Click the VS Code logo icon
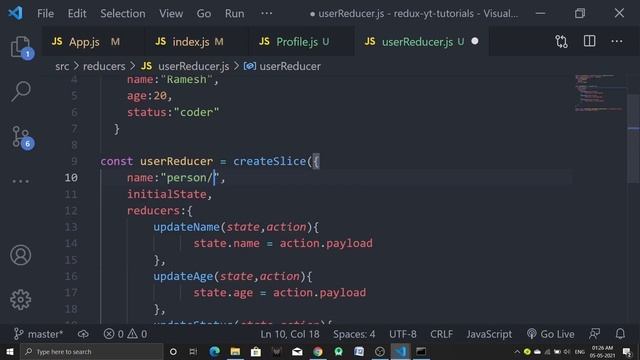Viewport: 640px width, 360px height. (16, 13)
